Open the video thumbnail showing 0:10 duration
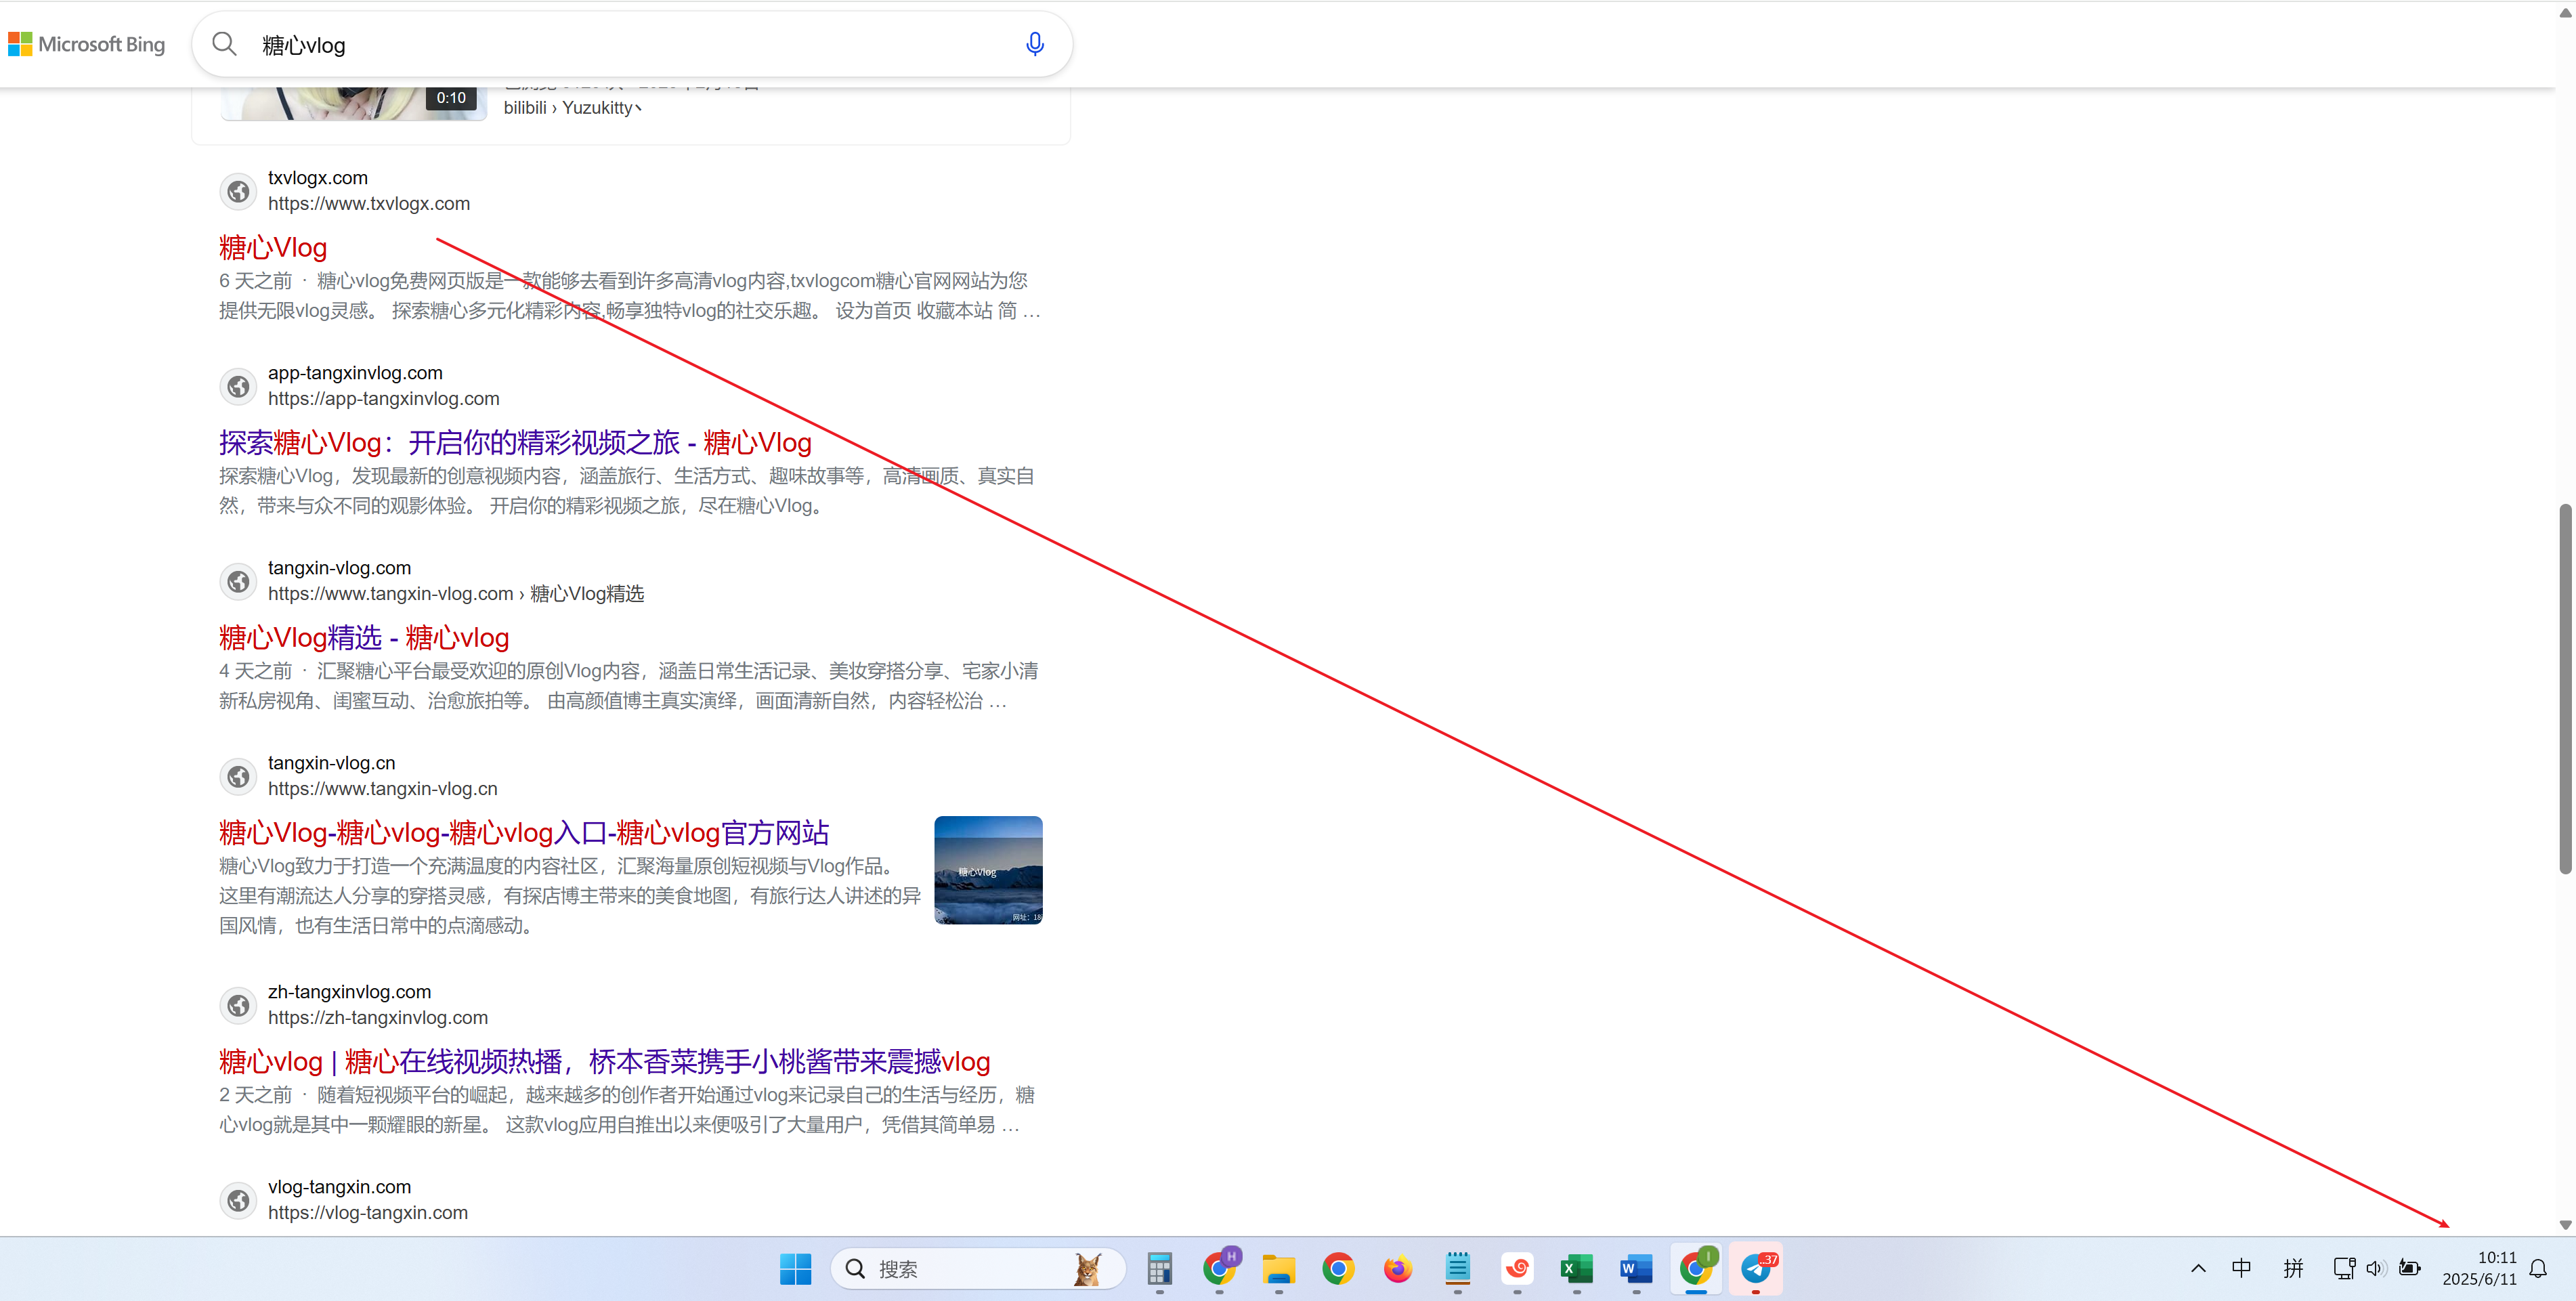 pyautogui.click(x=353, y=104)
